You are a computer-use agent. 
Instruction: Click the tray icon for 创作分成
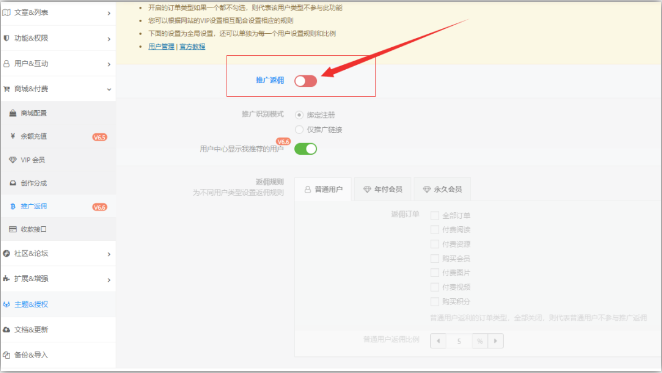pyautogui.click(x=13, y=183)
